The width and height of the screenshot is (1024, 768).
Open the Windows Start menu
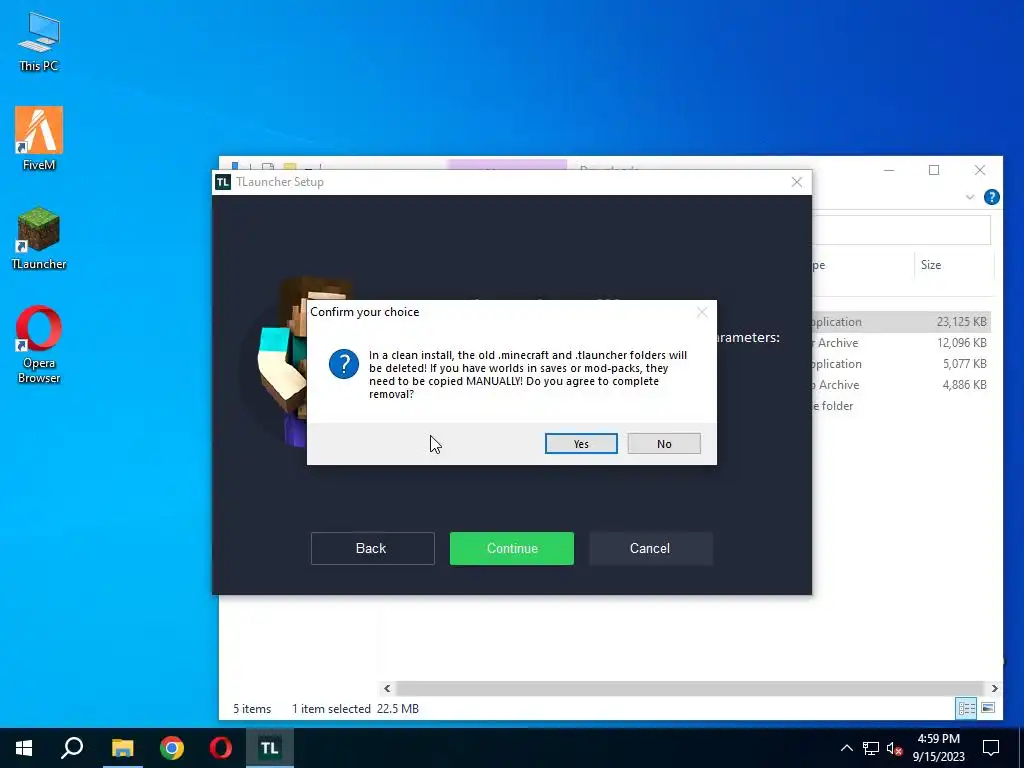(24, 748)
